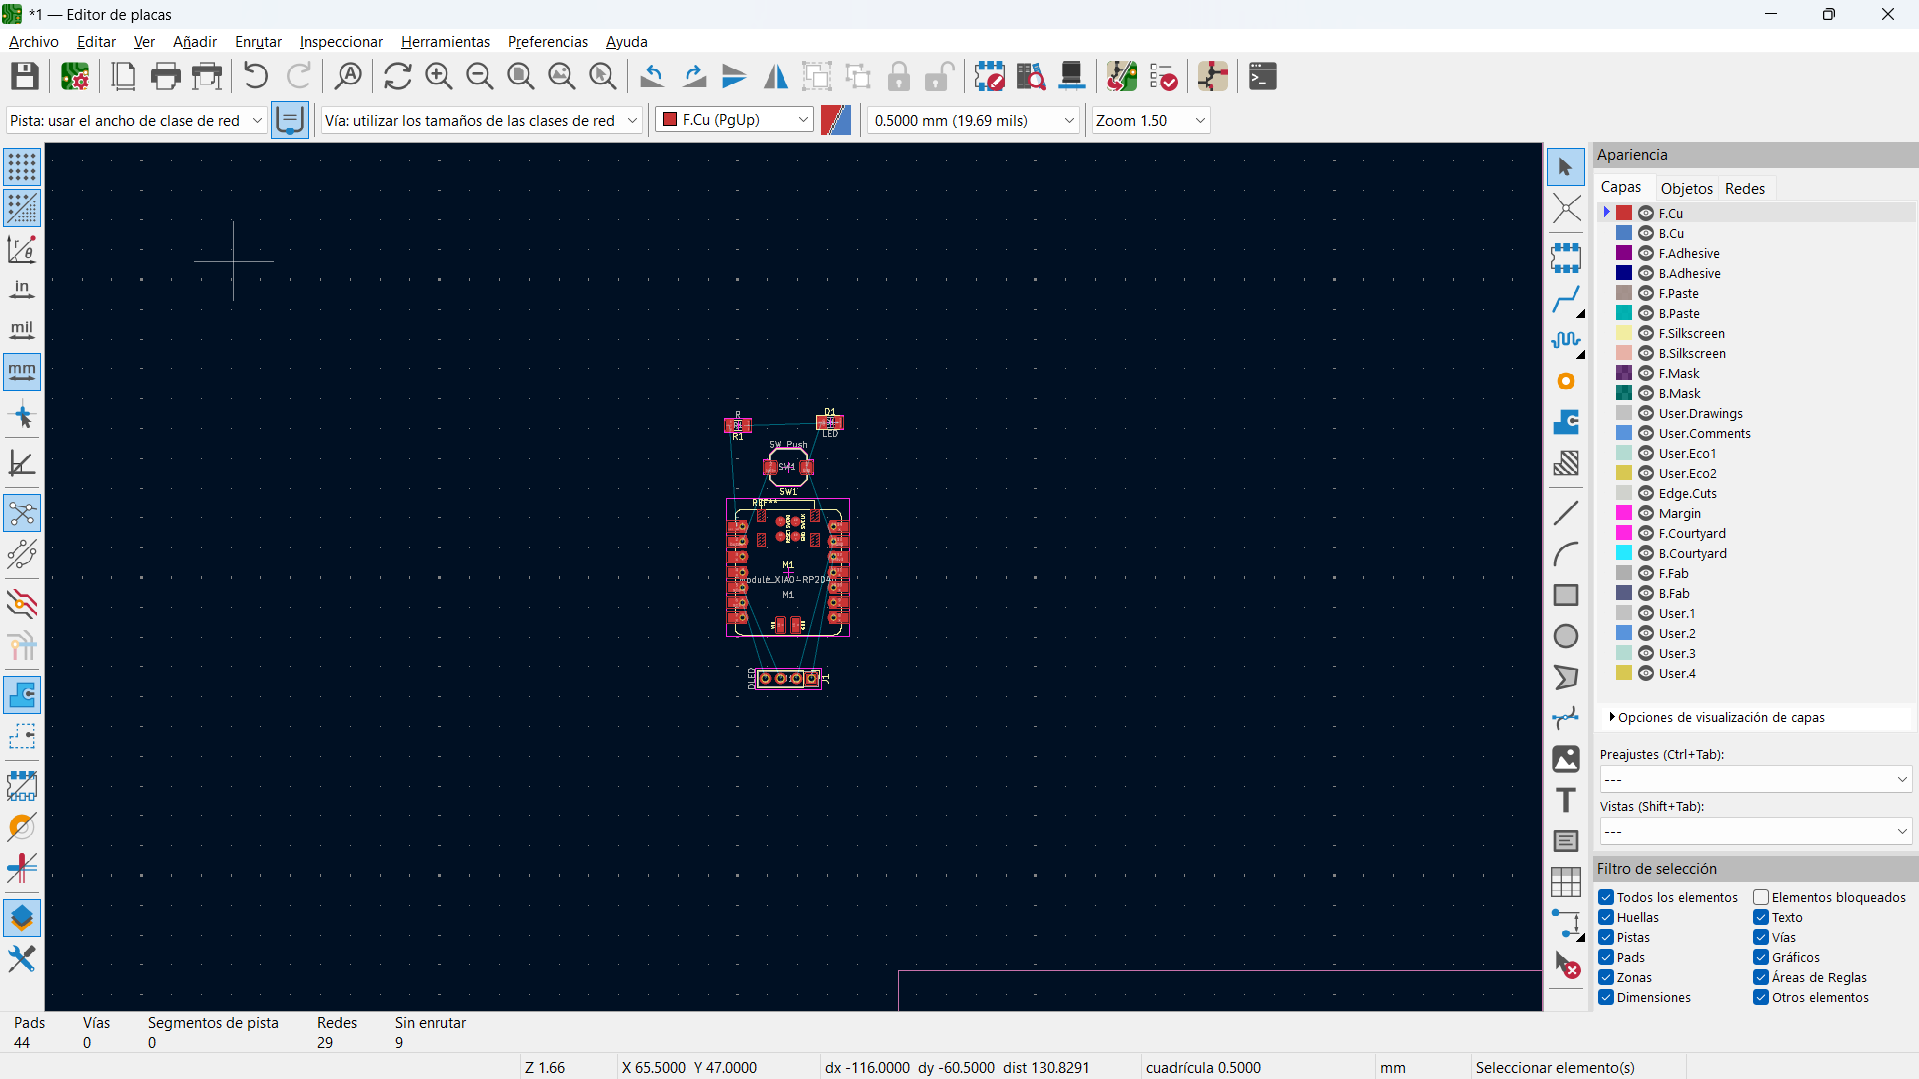Open board setup icon in top toolbar
1919x1079 pixels.
(75, 76)
